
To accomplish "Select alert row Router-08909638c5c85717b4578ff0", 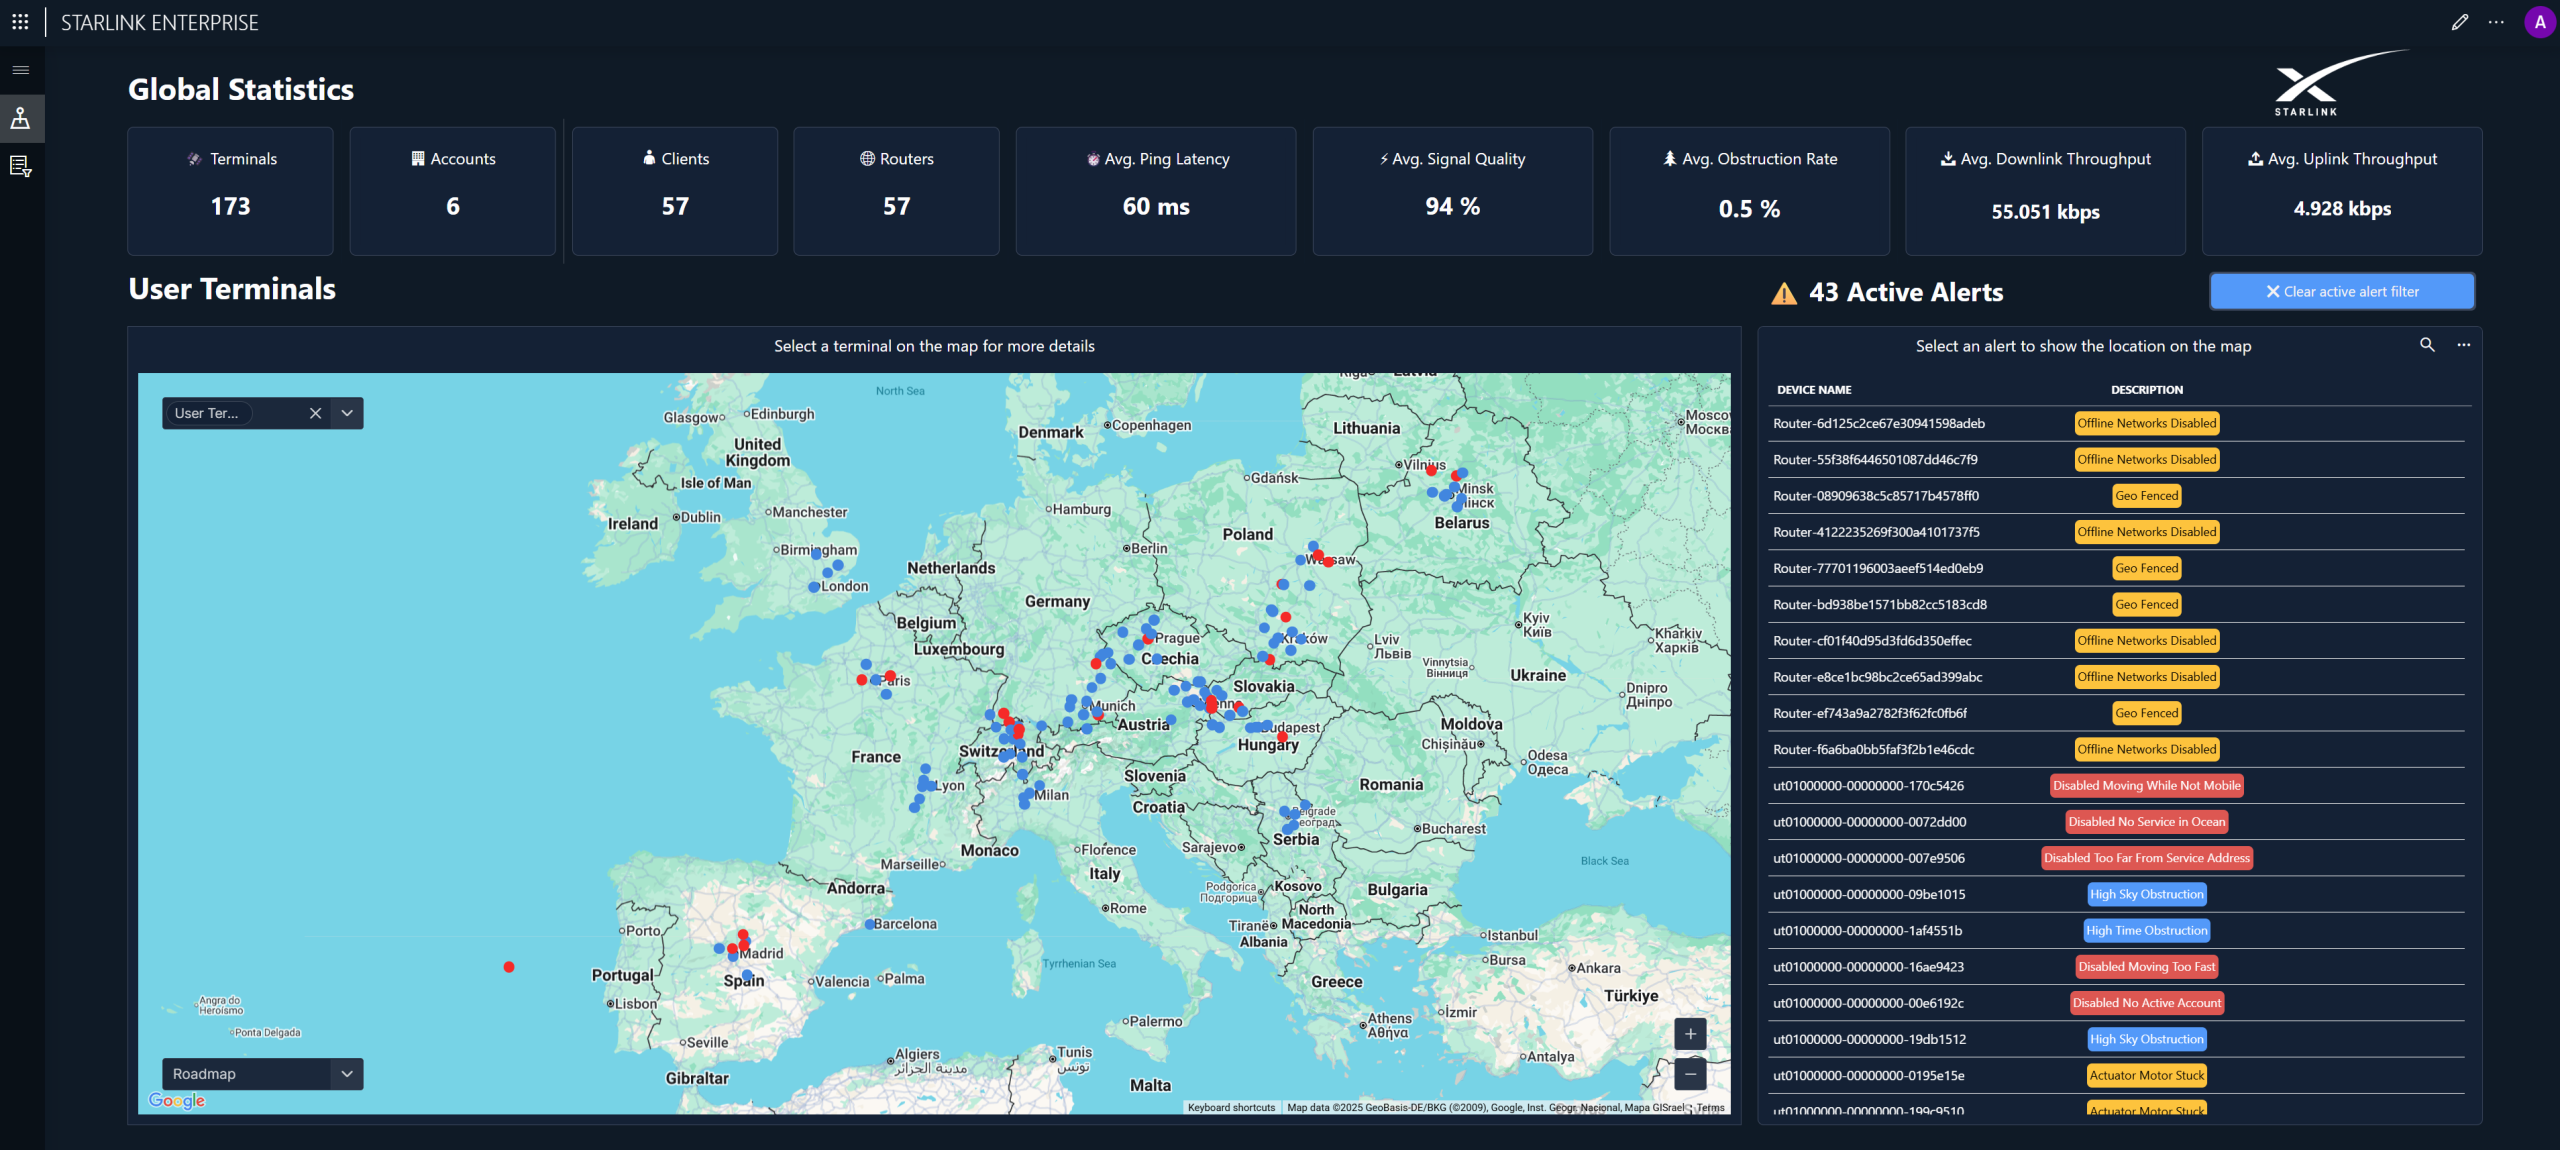I will [2118, 496].
